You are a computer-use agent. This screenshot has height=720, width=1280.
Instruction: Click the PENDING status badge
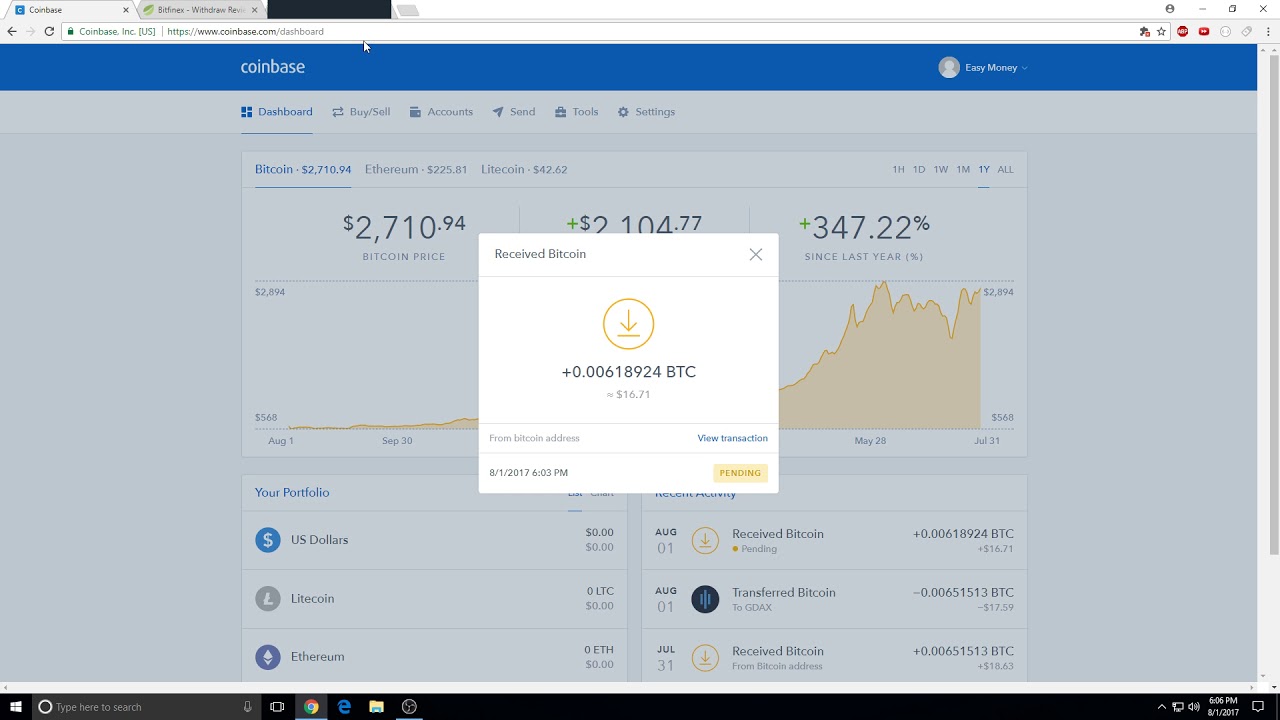[x=740, y=473]
